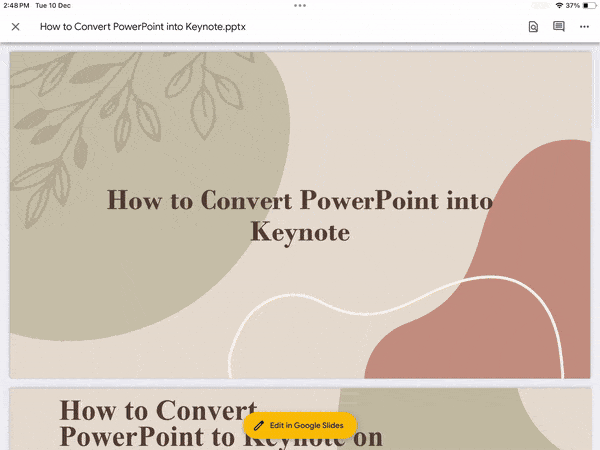Screen dimensions: 600x450
Task: Tap the 2:48 PM clock
Action: pos(15,5)
